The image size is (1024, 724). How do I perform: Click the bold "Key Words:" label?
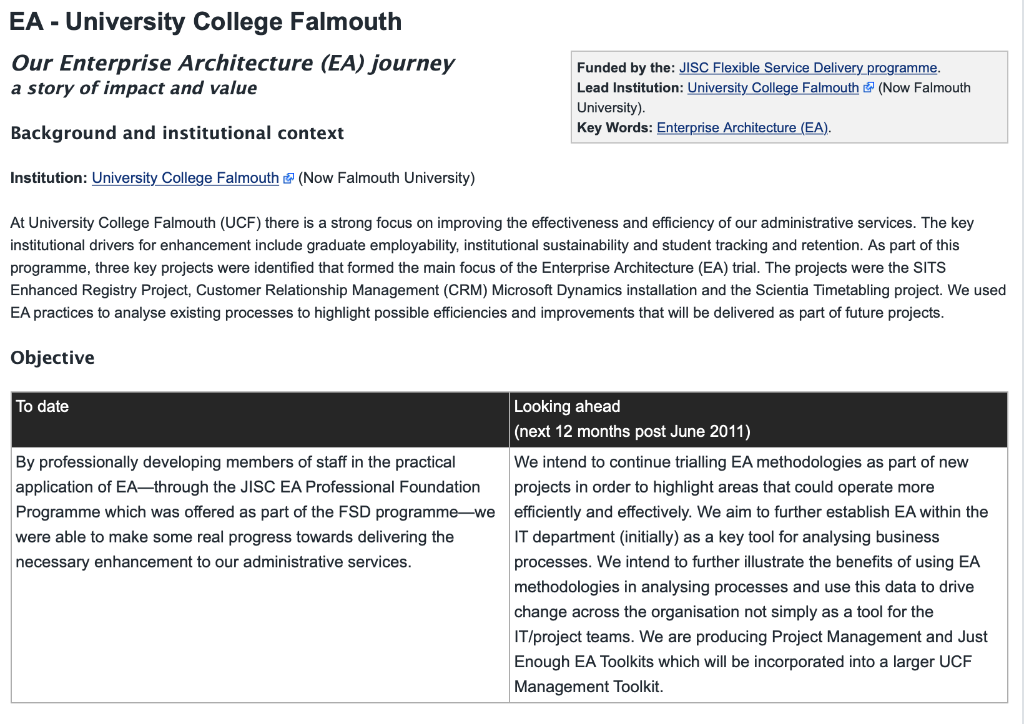point(614,128)
